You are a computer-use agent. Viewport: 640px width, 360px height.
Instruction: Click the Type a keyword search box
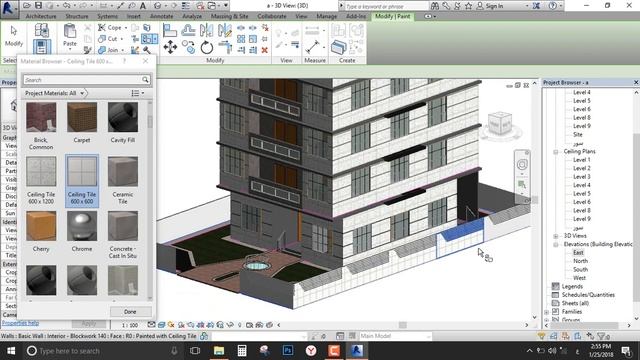click(x=386, y=6)
